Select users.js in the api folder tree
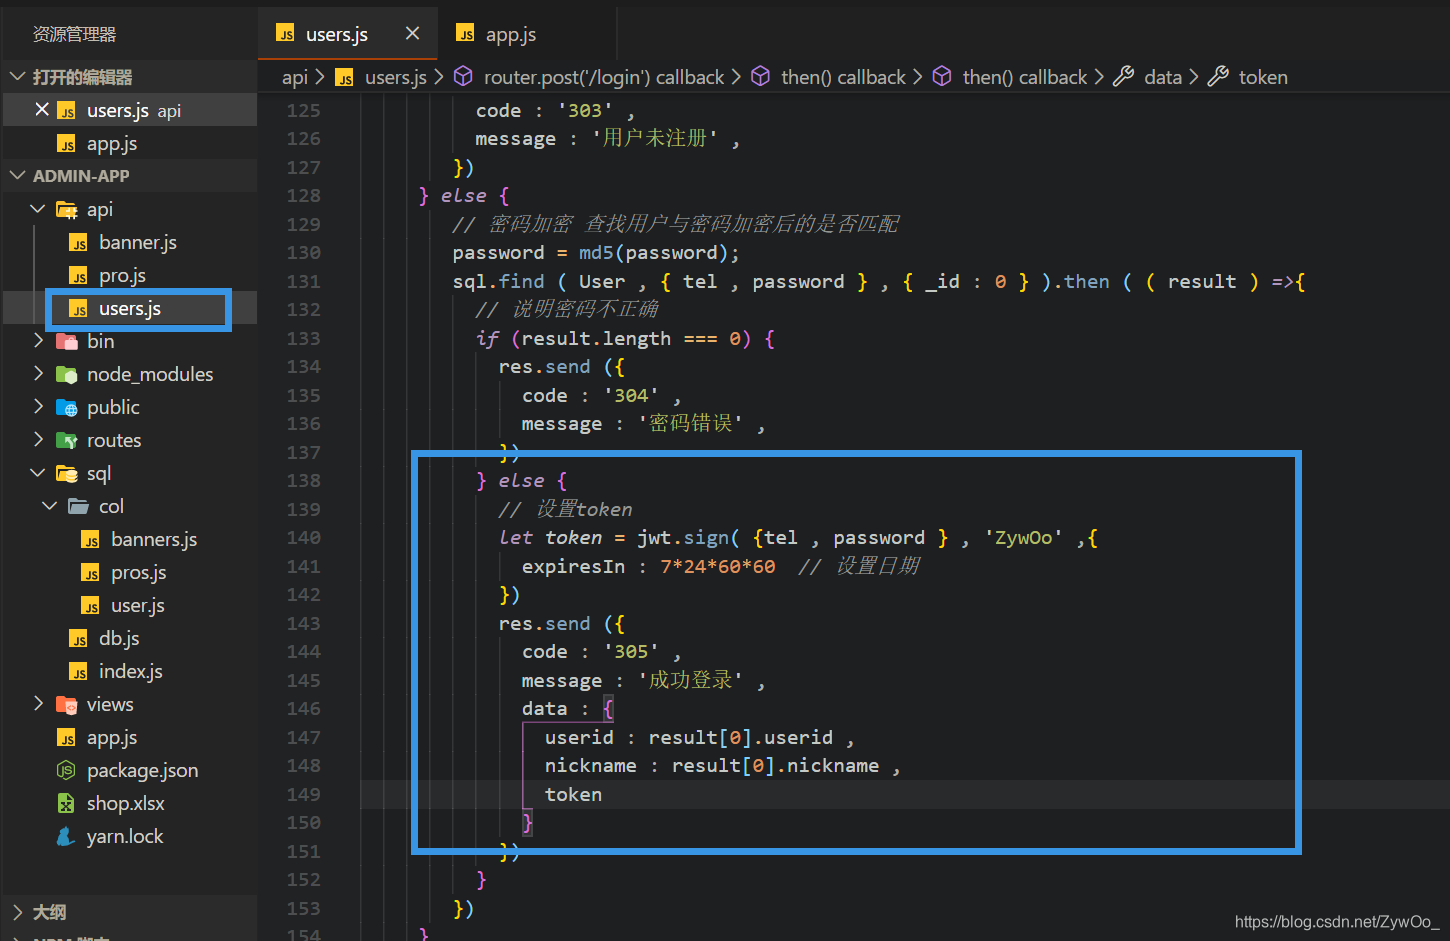The image size is (1450, 941). point(130,308)
